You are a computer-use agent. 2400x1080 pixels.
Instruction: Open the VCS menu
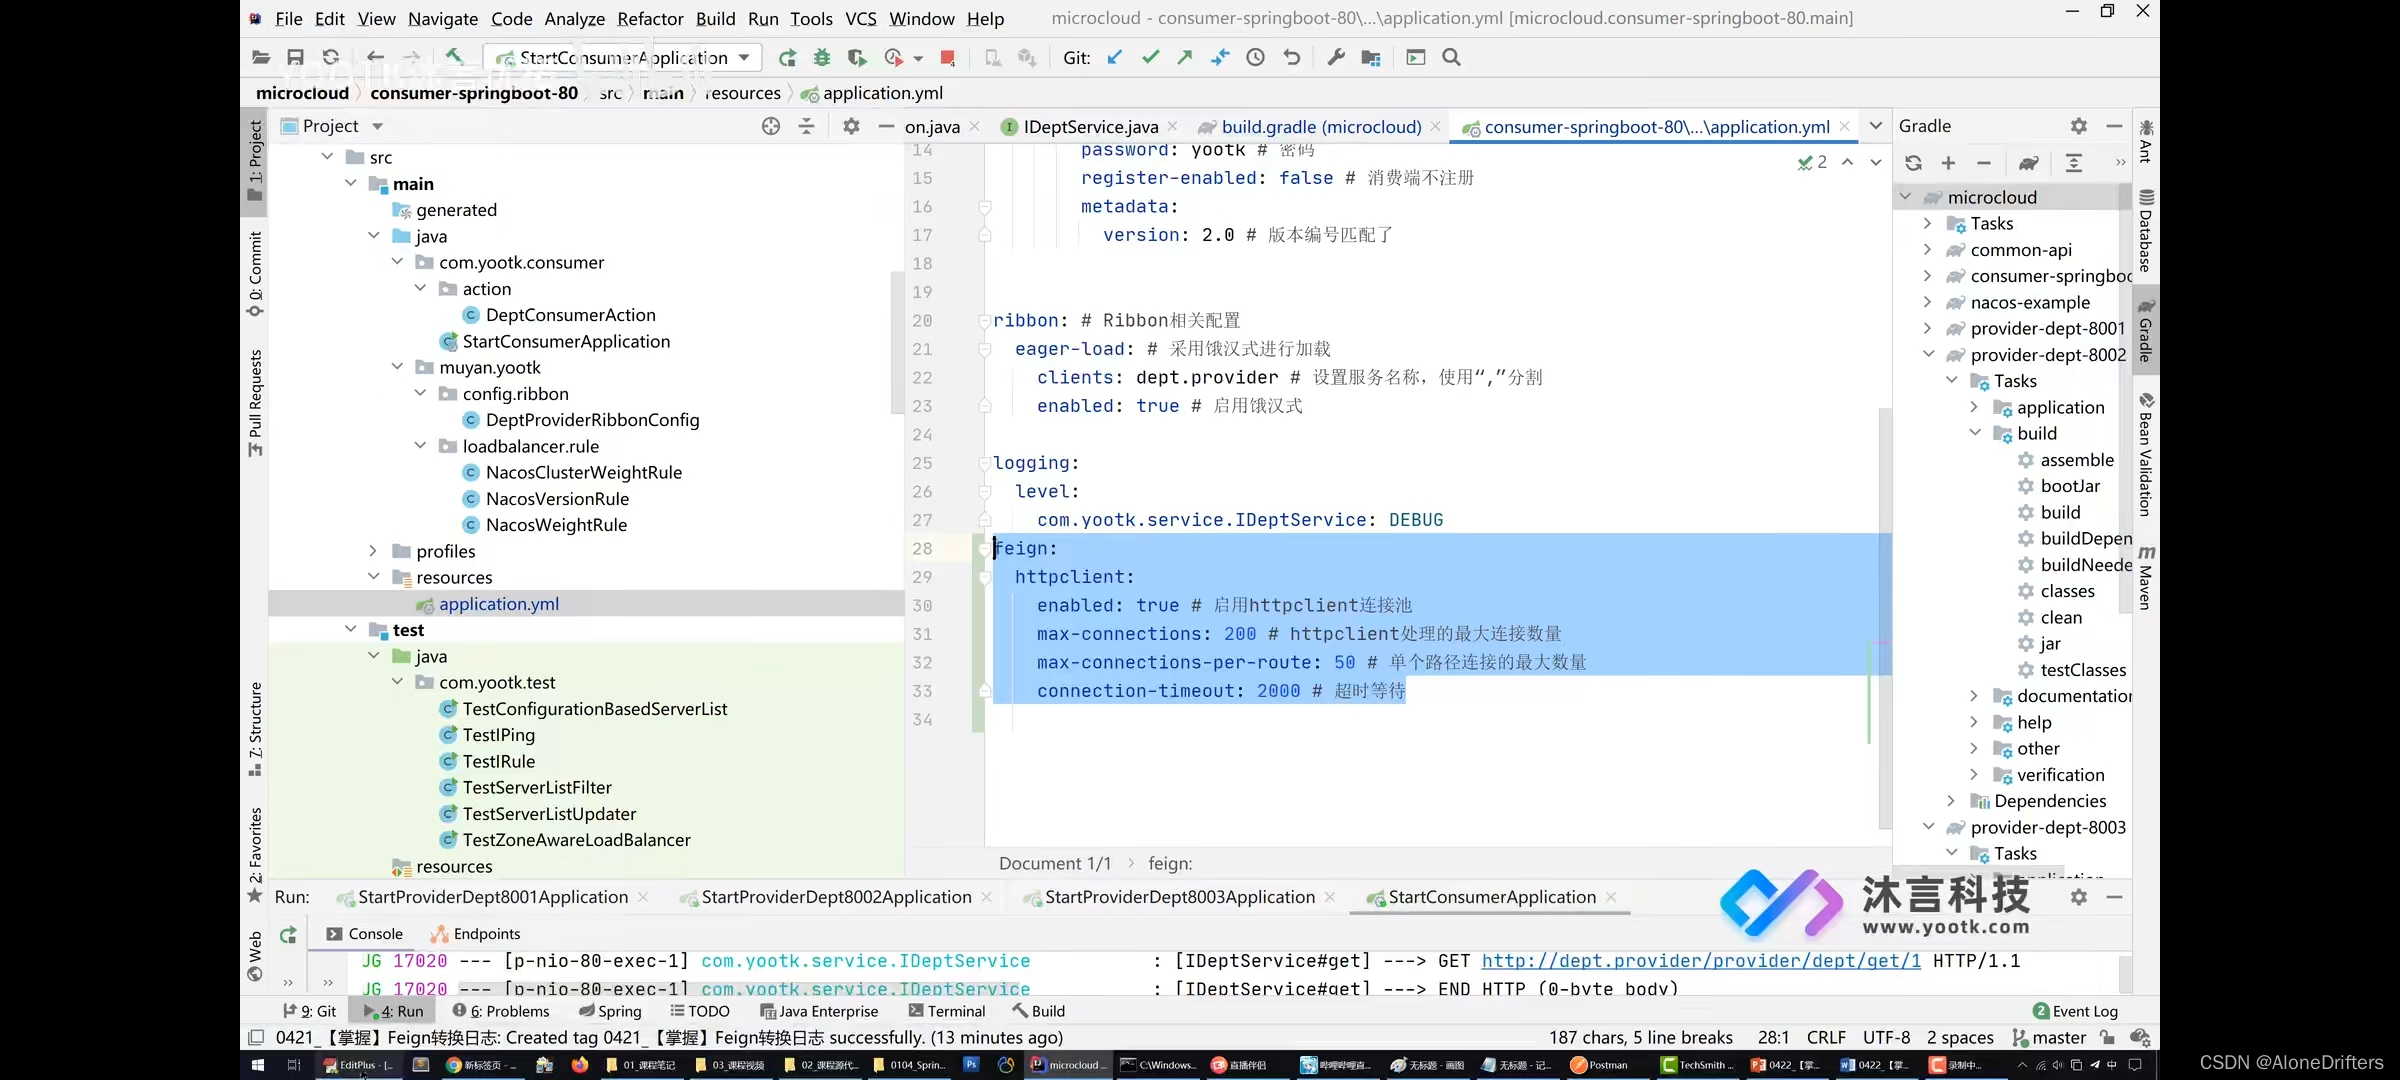click(861, 19)
